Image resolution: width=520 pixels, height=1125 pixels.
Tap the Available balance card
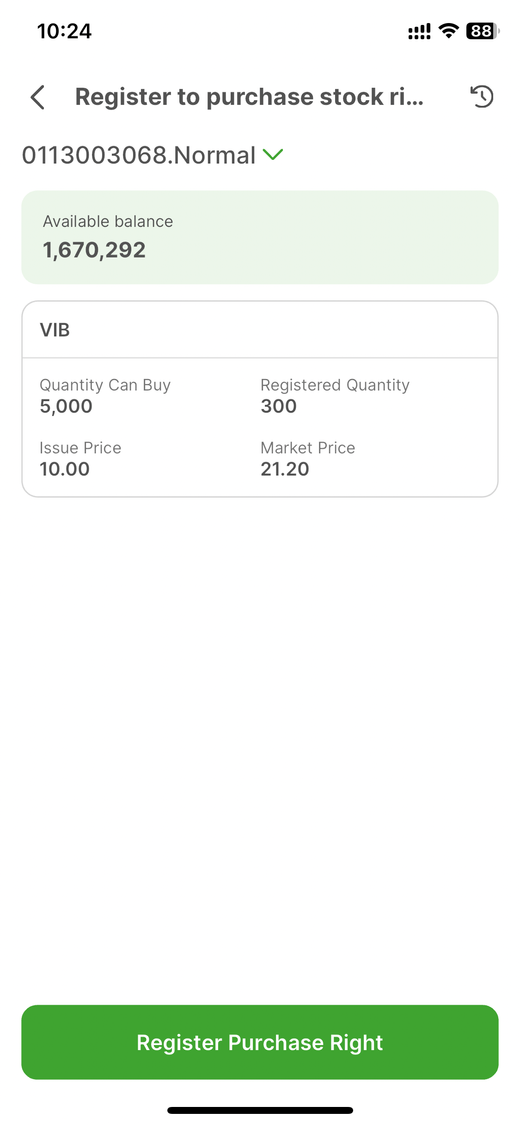[260, 237]
